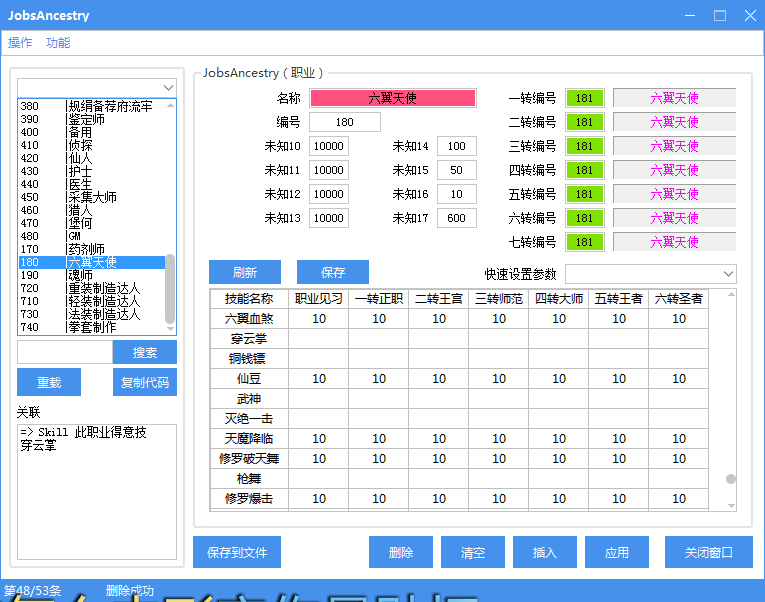The image size is (765, 602).
Task: Click the 应用 button
Action: [617, 552]
